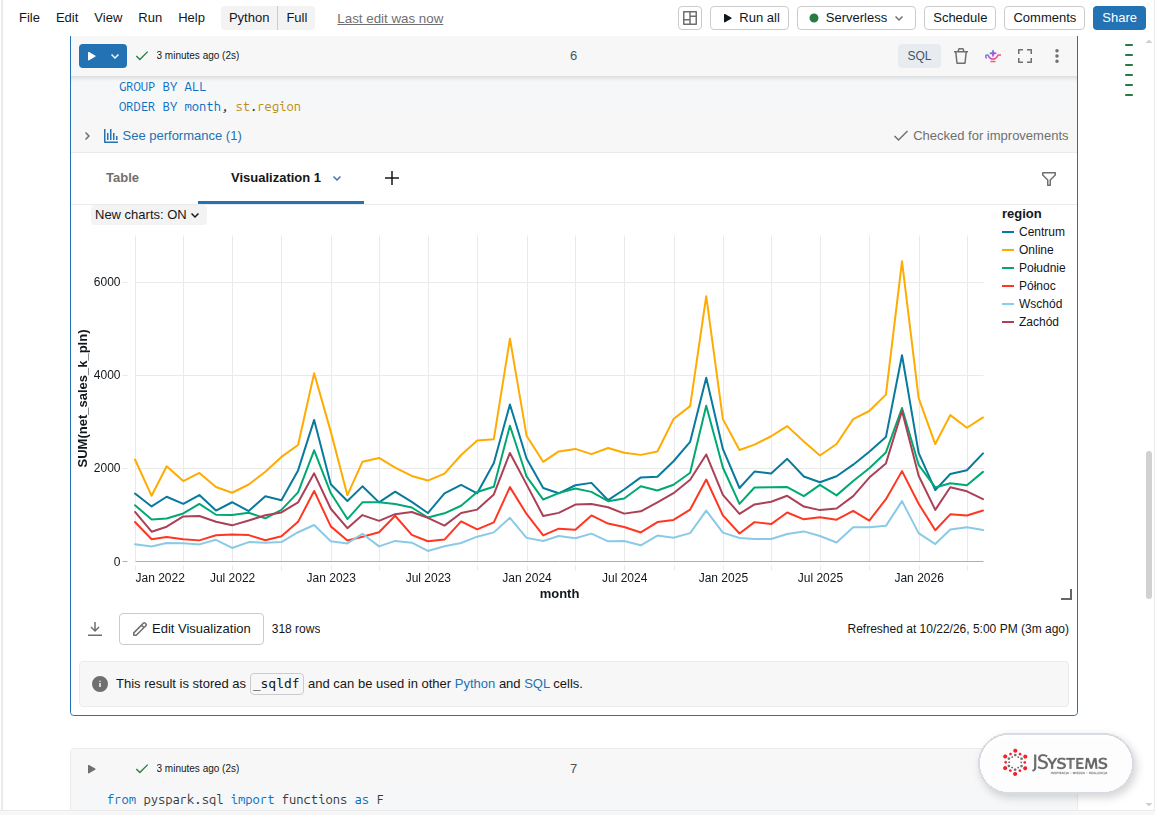Open the Assistant icon in cell 6
Image resolution: width=1155 pixels, height=815 pixels.
coord(993,56)
